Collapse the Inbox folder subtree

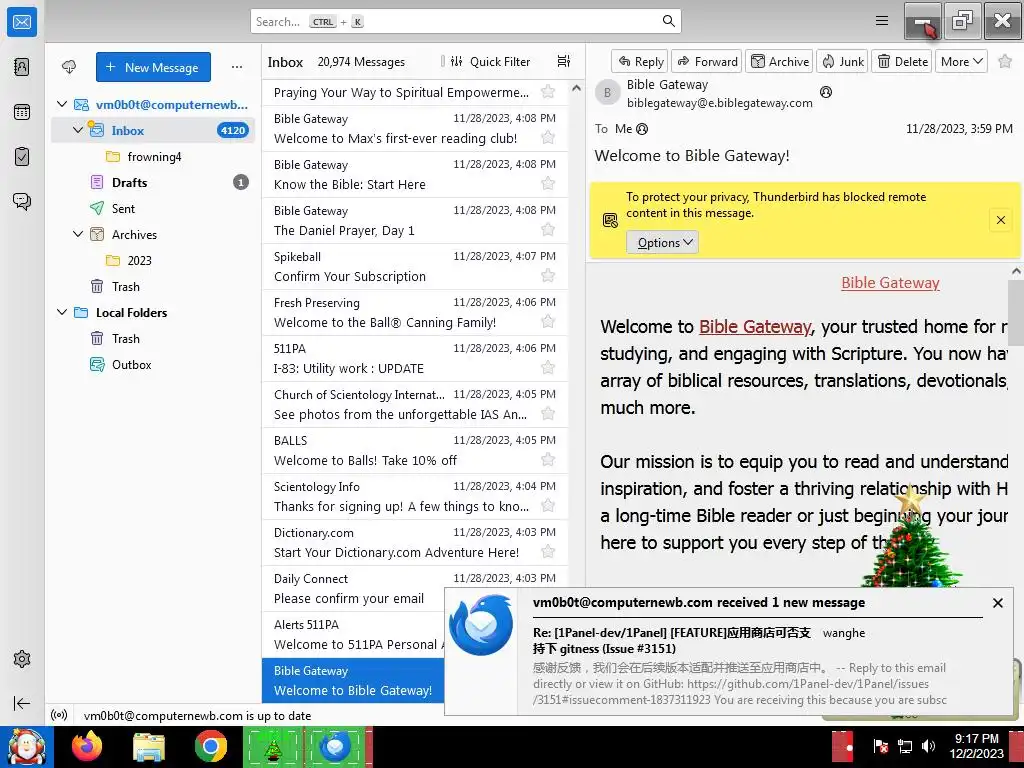tap(78, 129)
